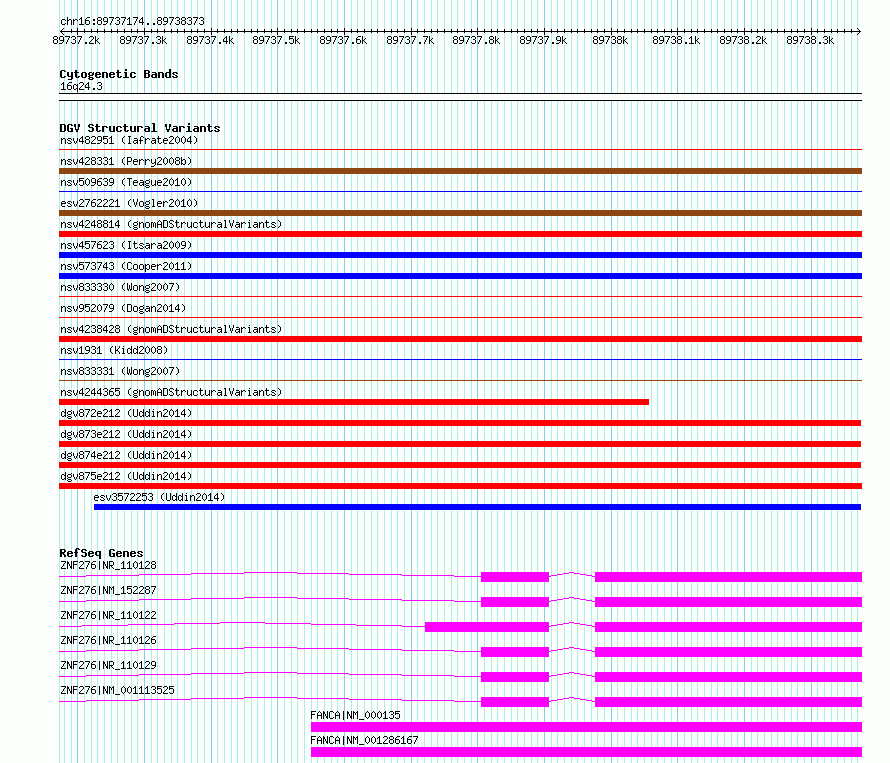Click the brown bar under nsv428331

tap(460, 171)
